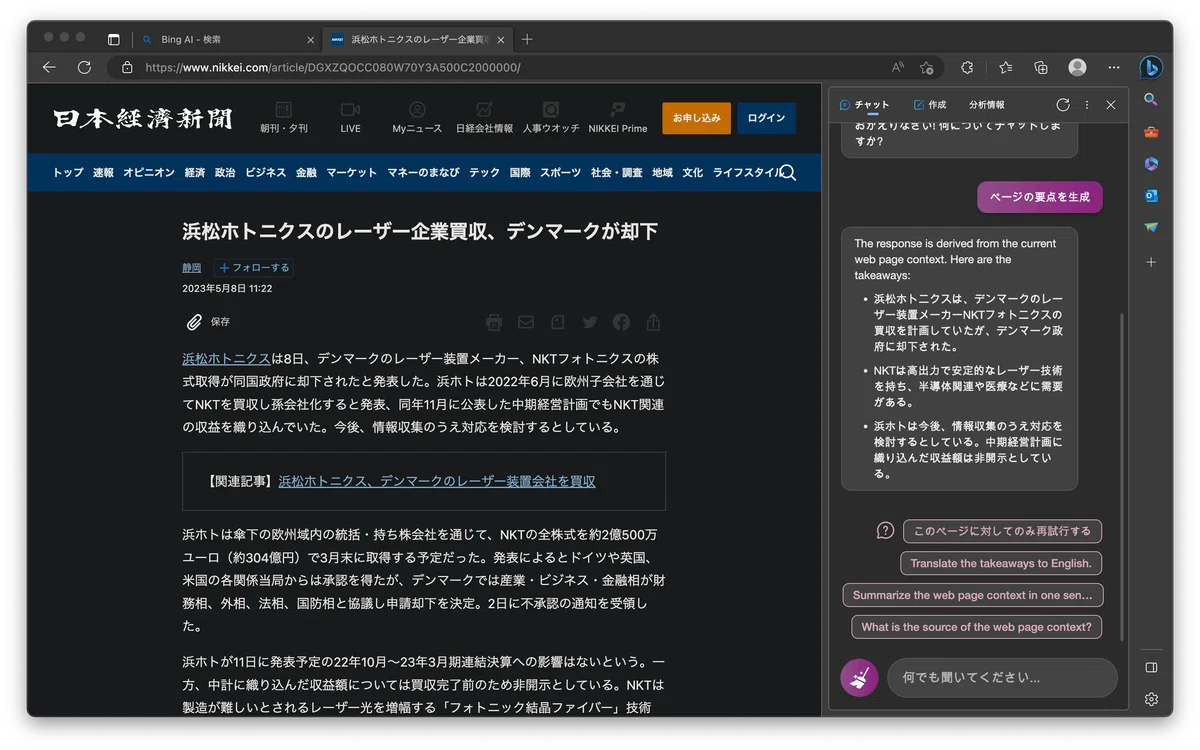Open 日経会社情報 section
The height and width of the screenshot is (750, 1200).
484,117
